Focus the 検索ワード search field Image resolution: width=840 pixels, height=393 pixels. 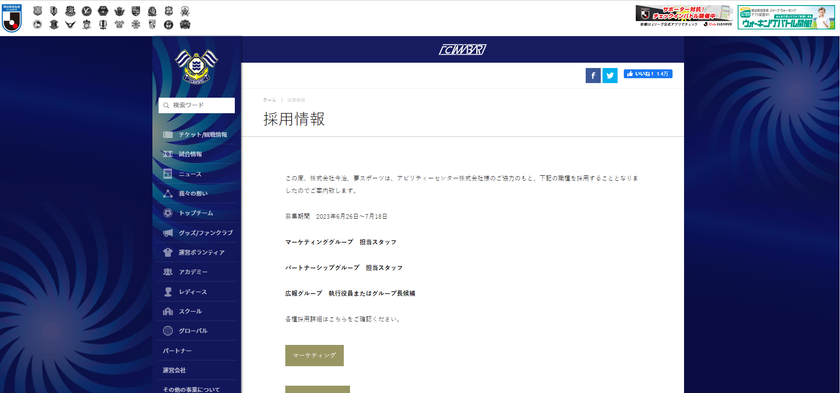coord(197,105)
